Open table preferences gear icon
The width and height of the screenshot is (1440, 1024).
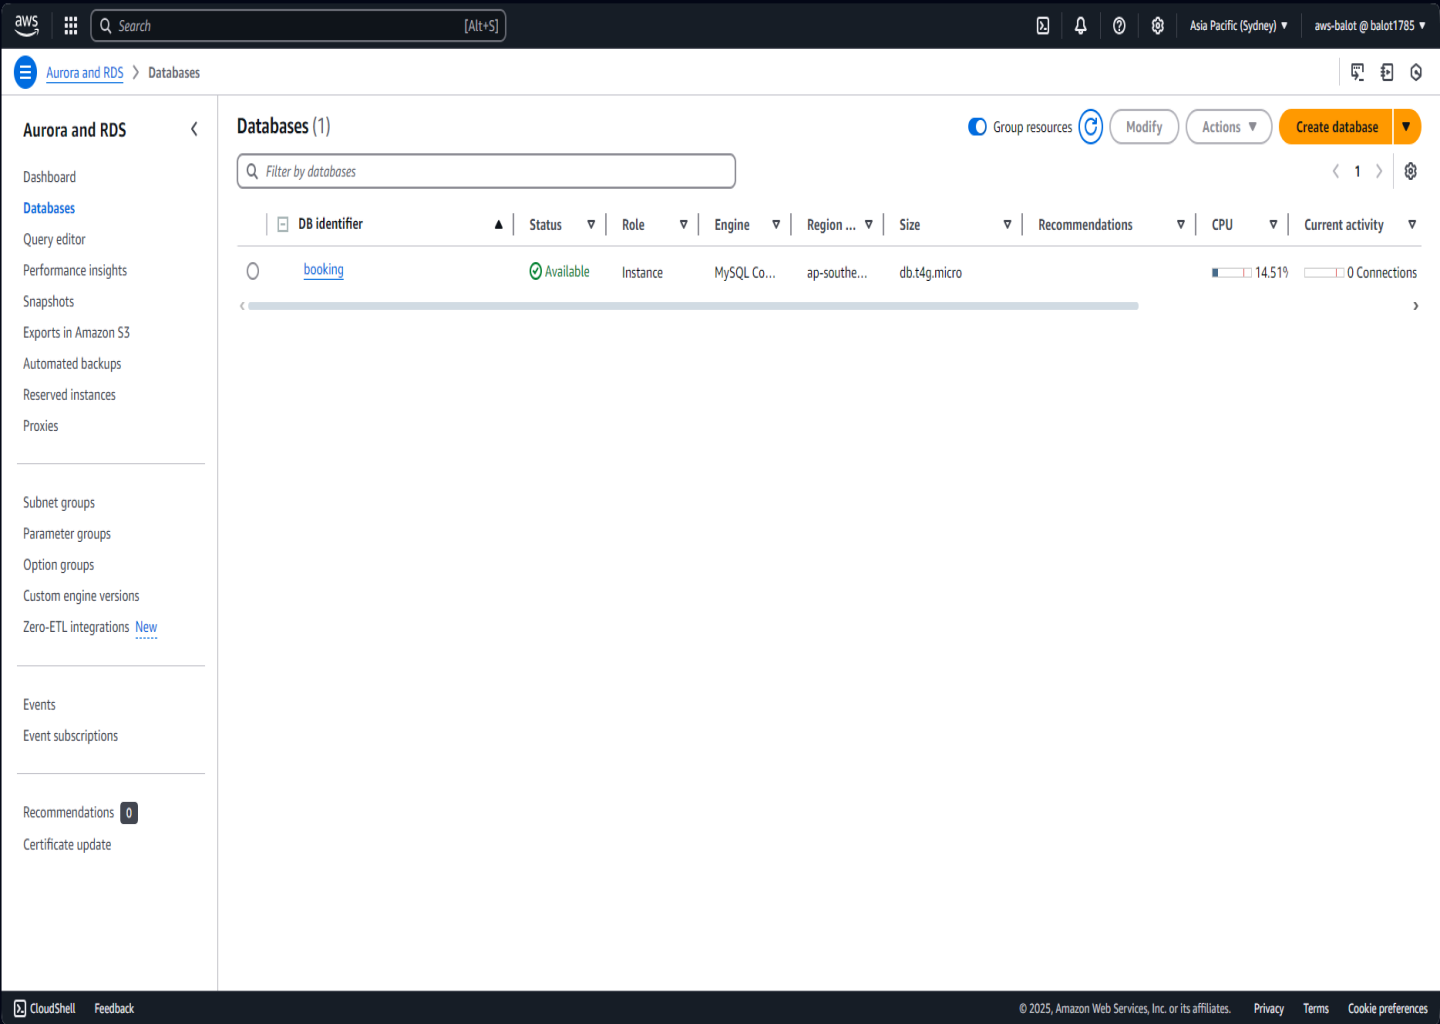(x=1410, y=171)
